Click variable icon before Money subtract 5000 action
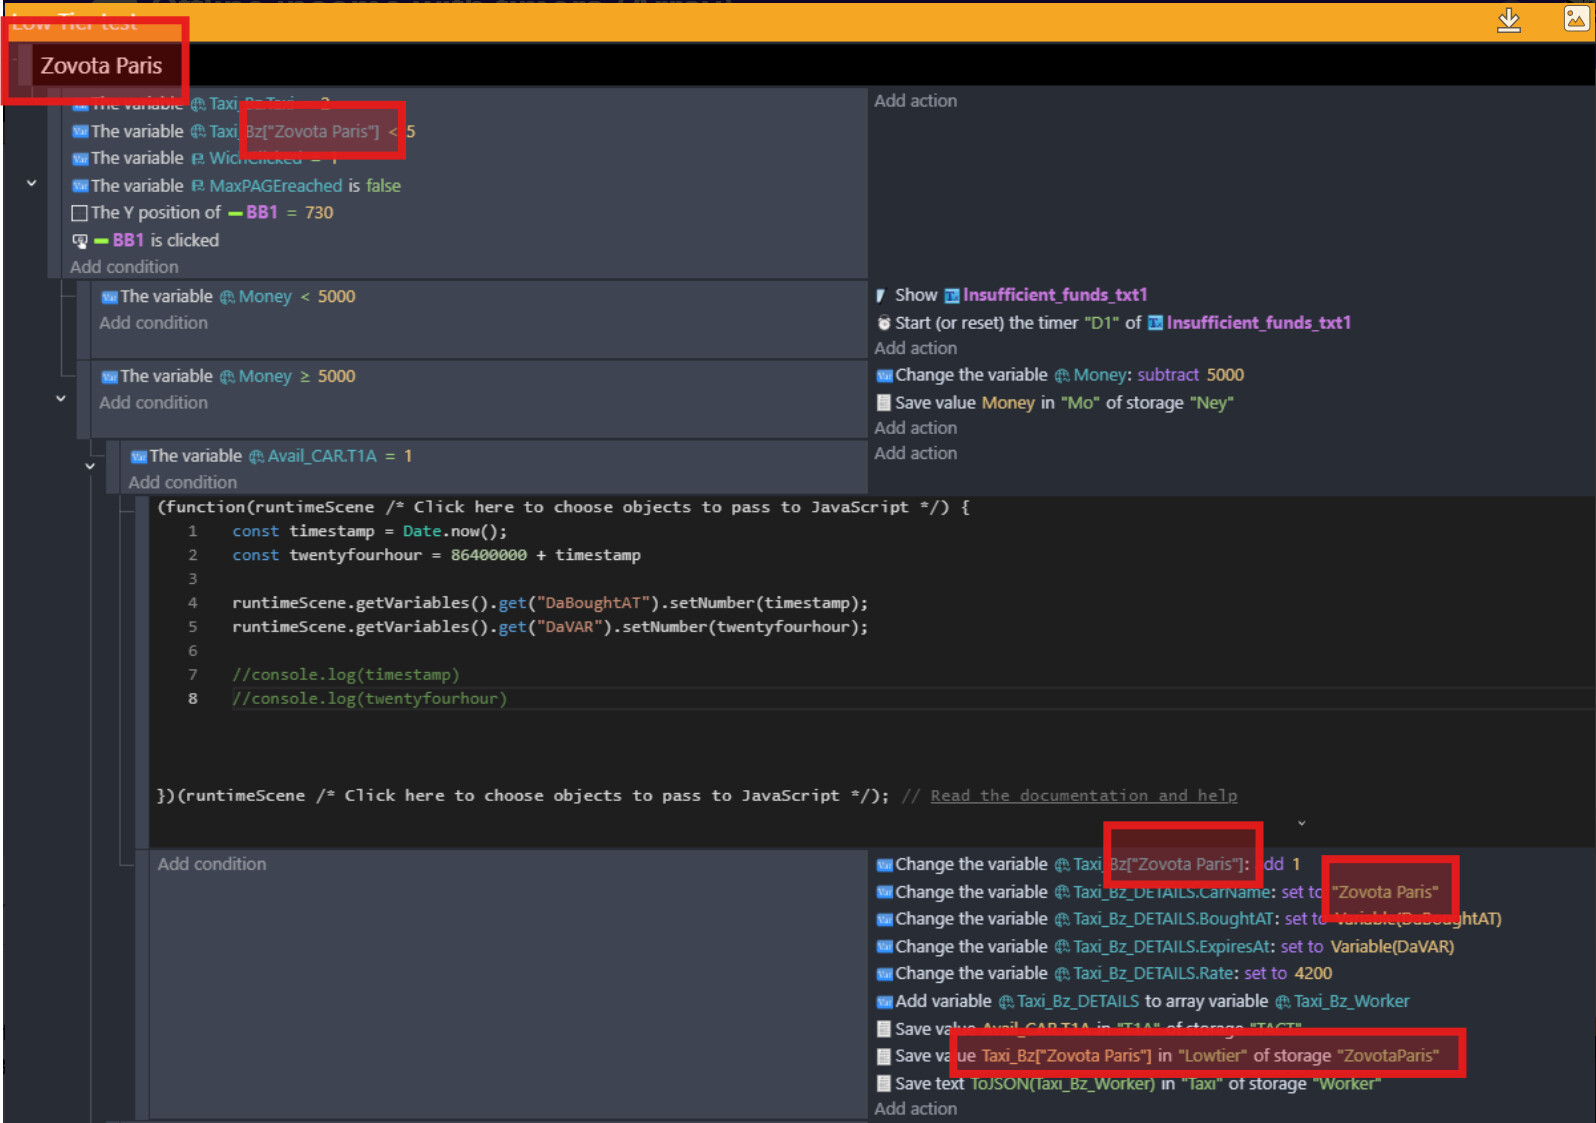The width and height of the screenshot is (1596, 1123). [885, 376]
